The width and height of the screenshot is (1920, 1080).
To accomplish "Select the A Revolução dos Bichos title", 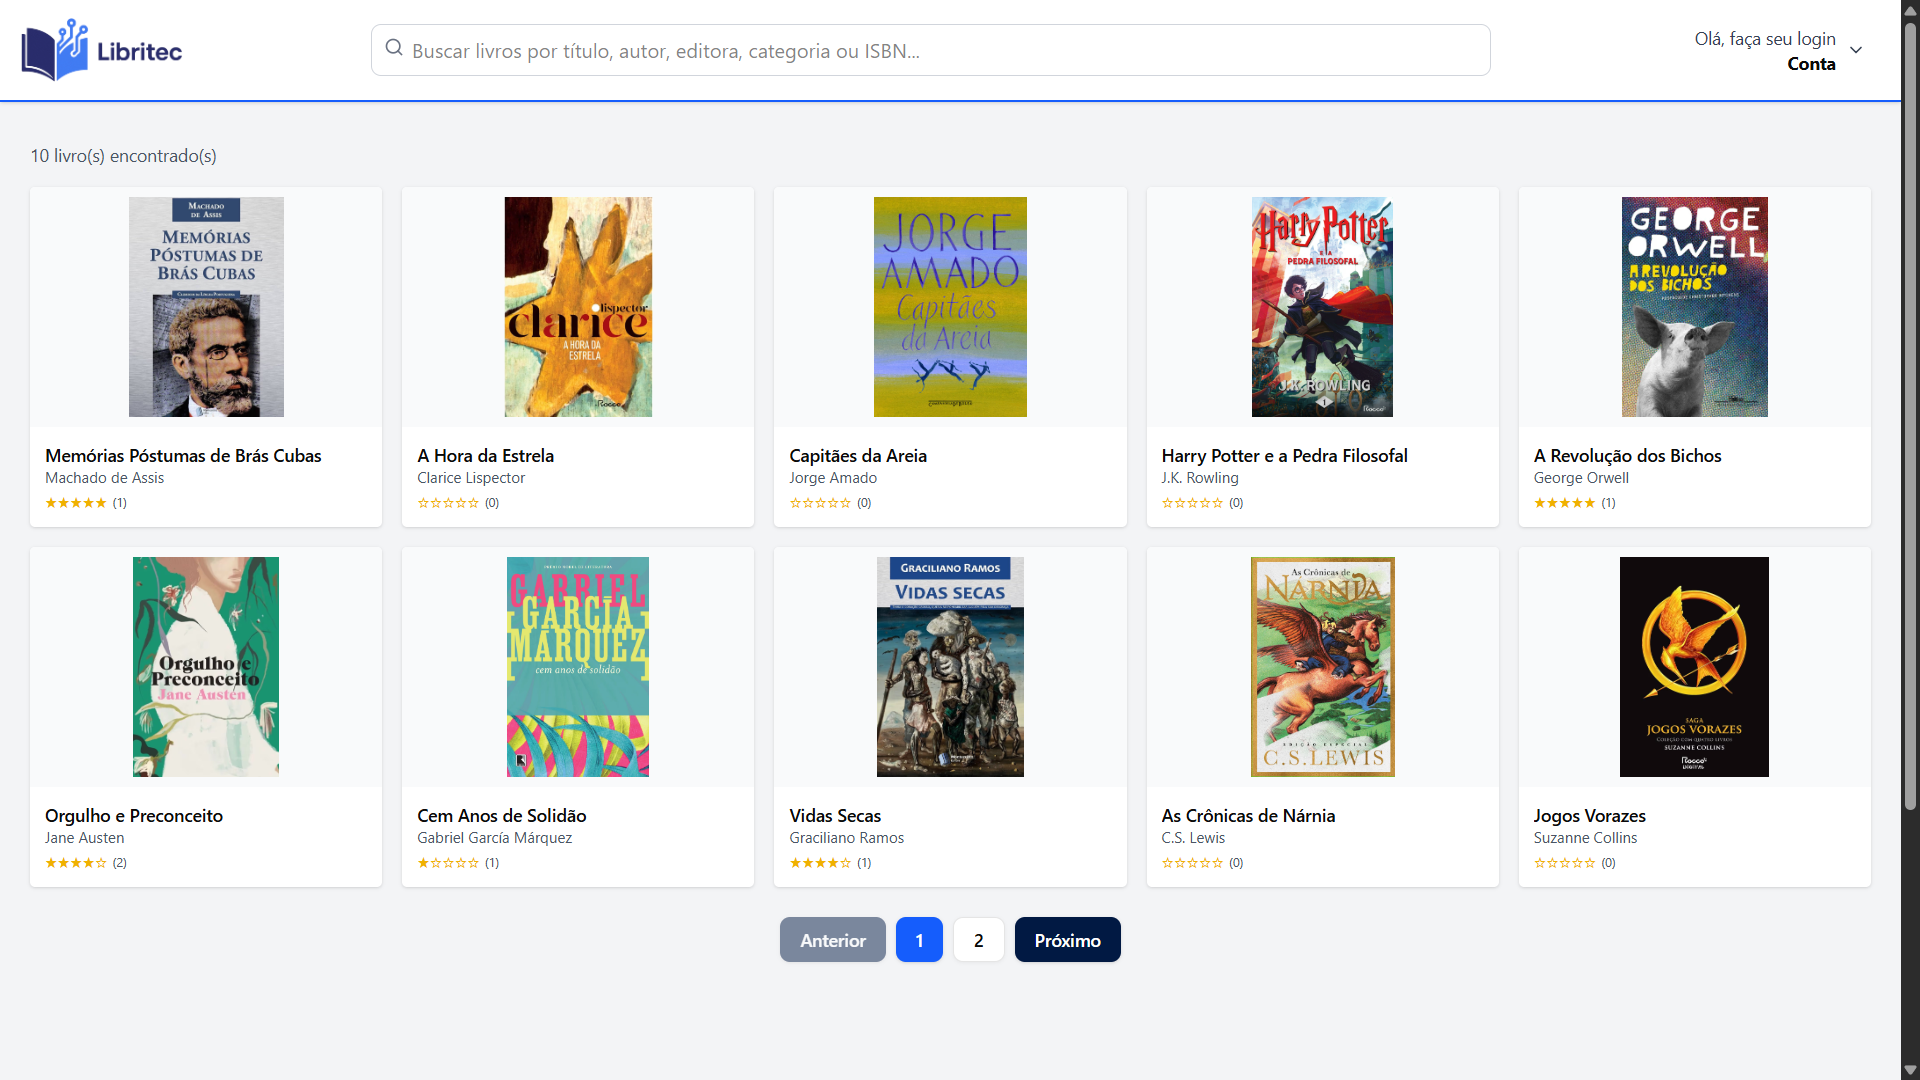I will click(1627, 456).
